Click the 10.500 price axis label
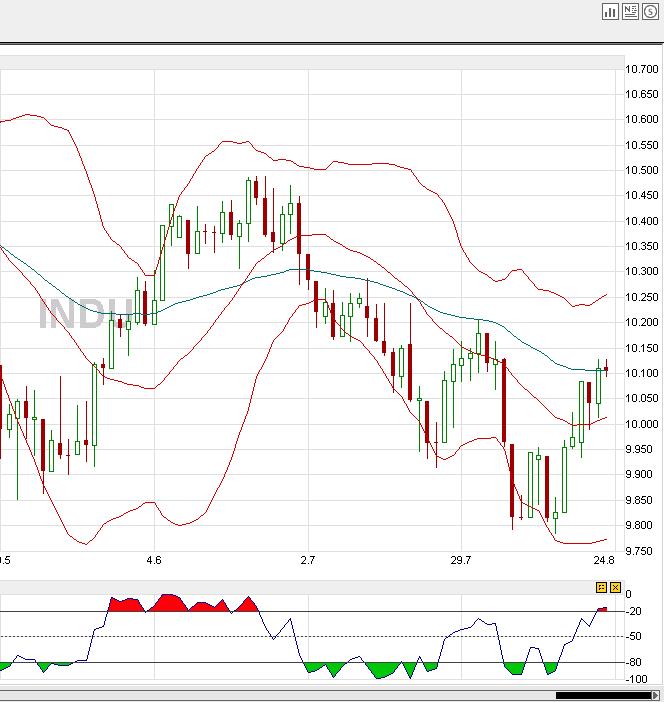 pos(642,170)
